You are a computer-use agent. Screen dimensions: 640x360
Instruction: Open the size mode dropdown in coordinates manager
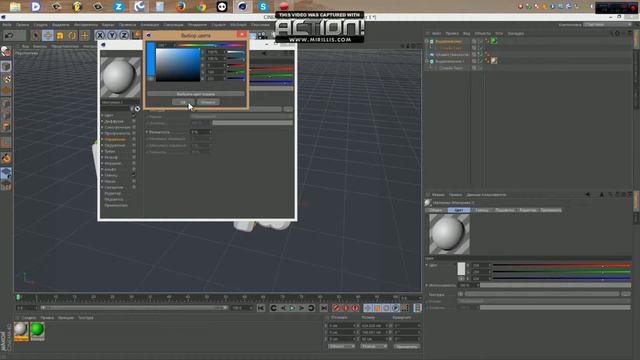point(374,347)
